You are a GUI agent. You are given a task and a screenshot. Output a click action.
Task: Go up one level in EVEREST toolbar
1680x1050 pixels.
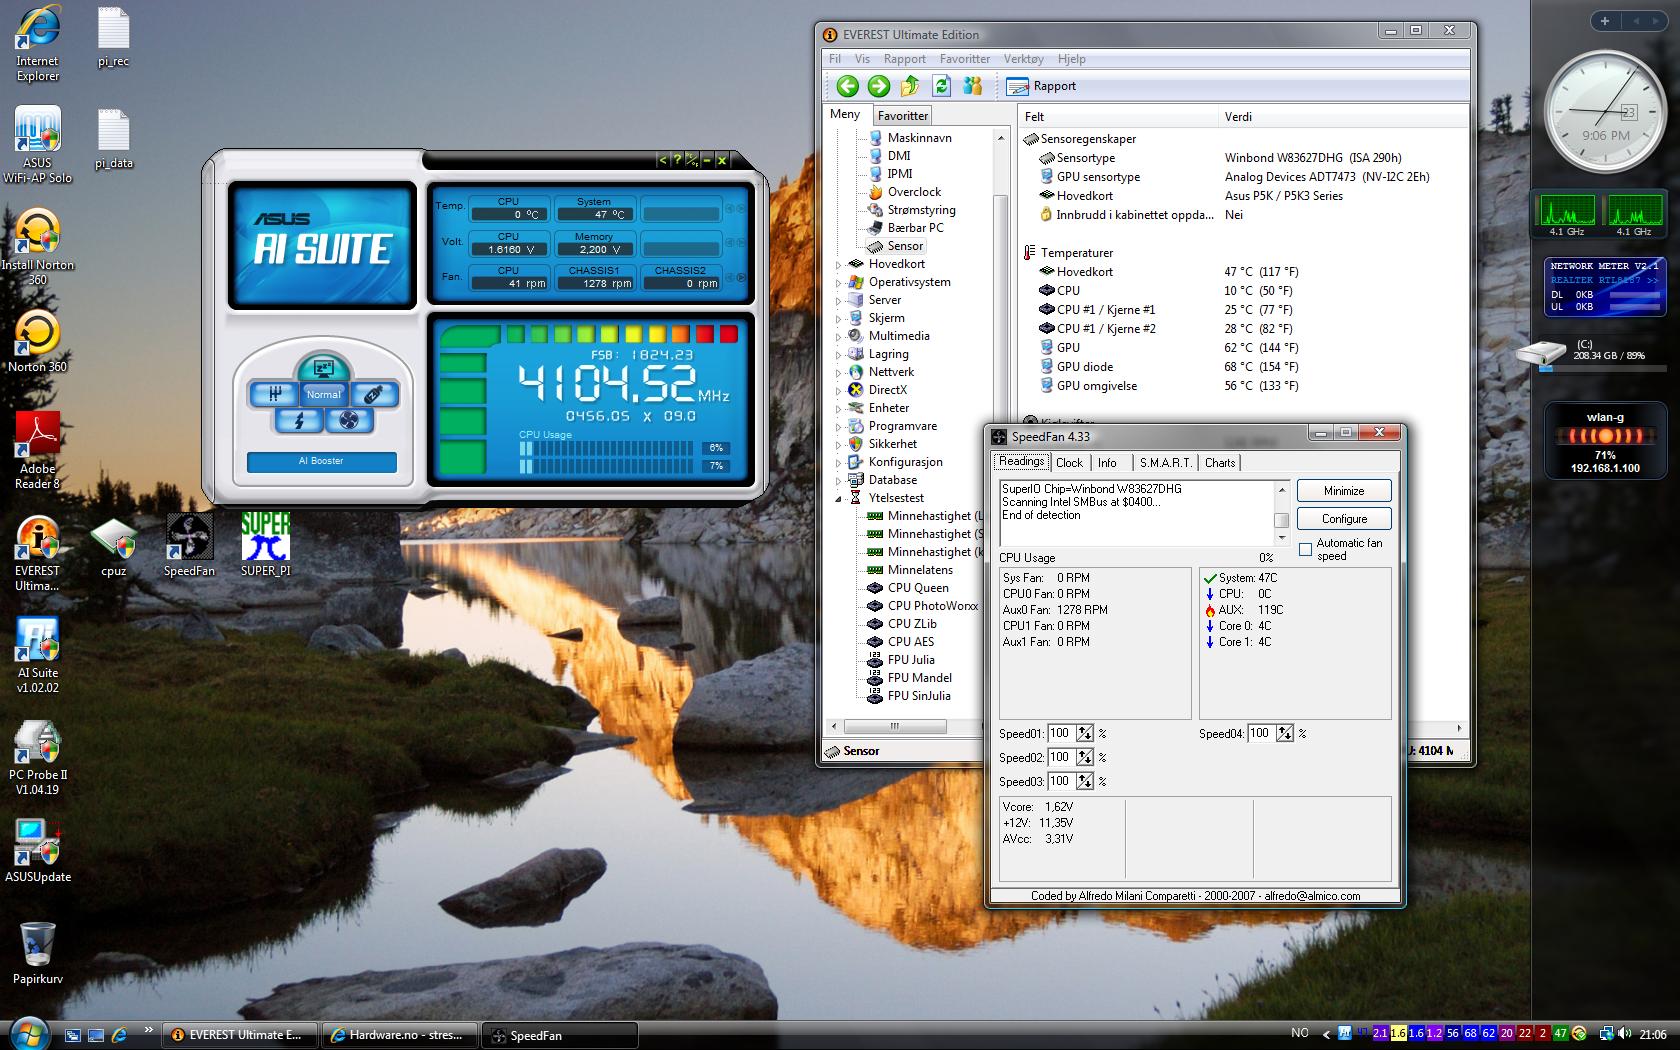coord(910,86)
